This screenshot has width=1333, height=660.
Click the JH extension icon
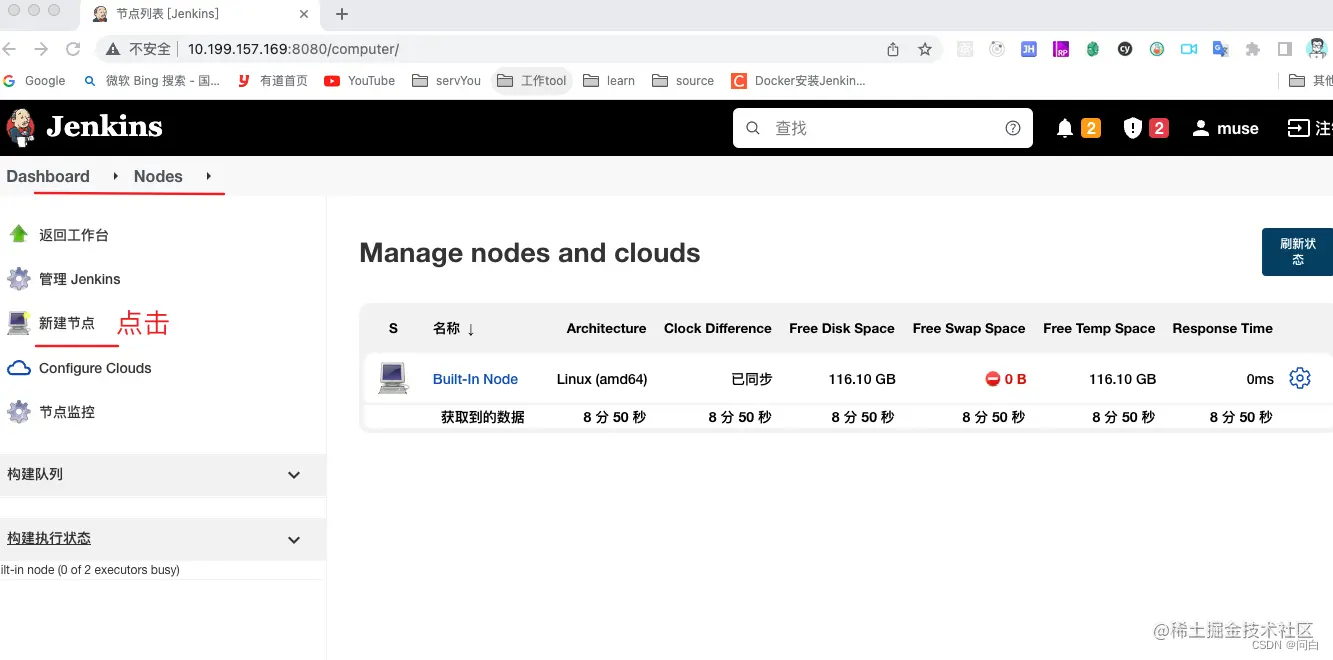point(1029,49)
